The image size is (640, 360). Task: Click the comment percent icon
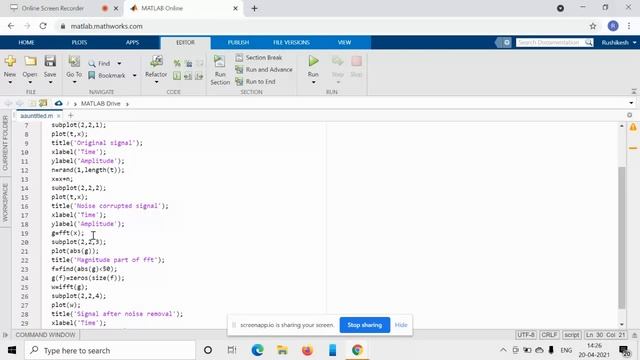coord(177,64)
